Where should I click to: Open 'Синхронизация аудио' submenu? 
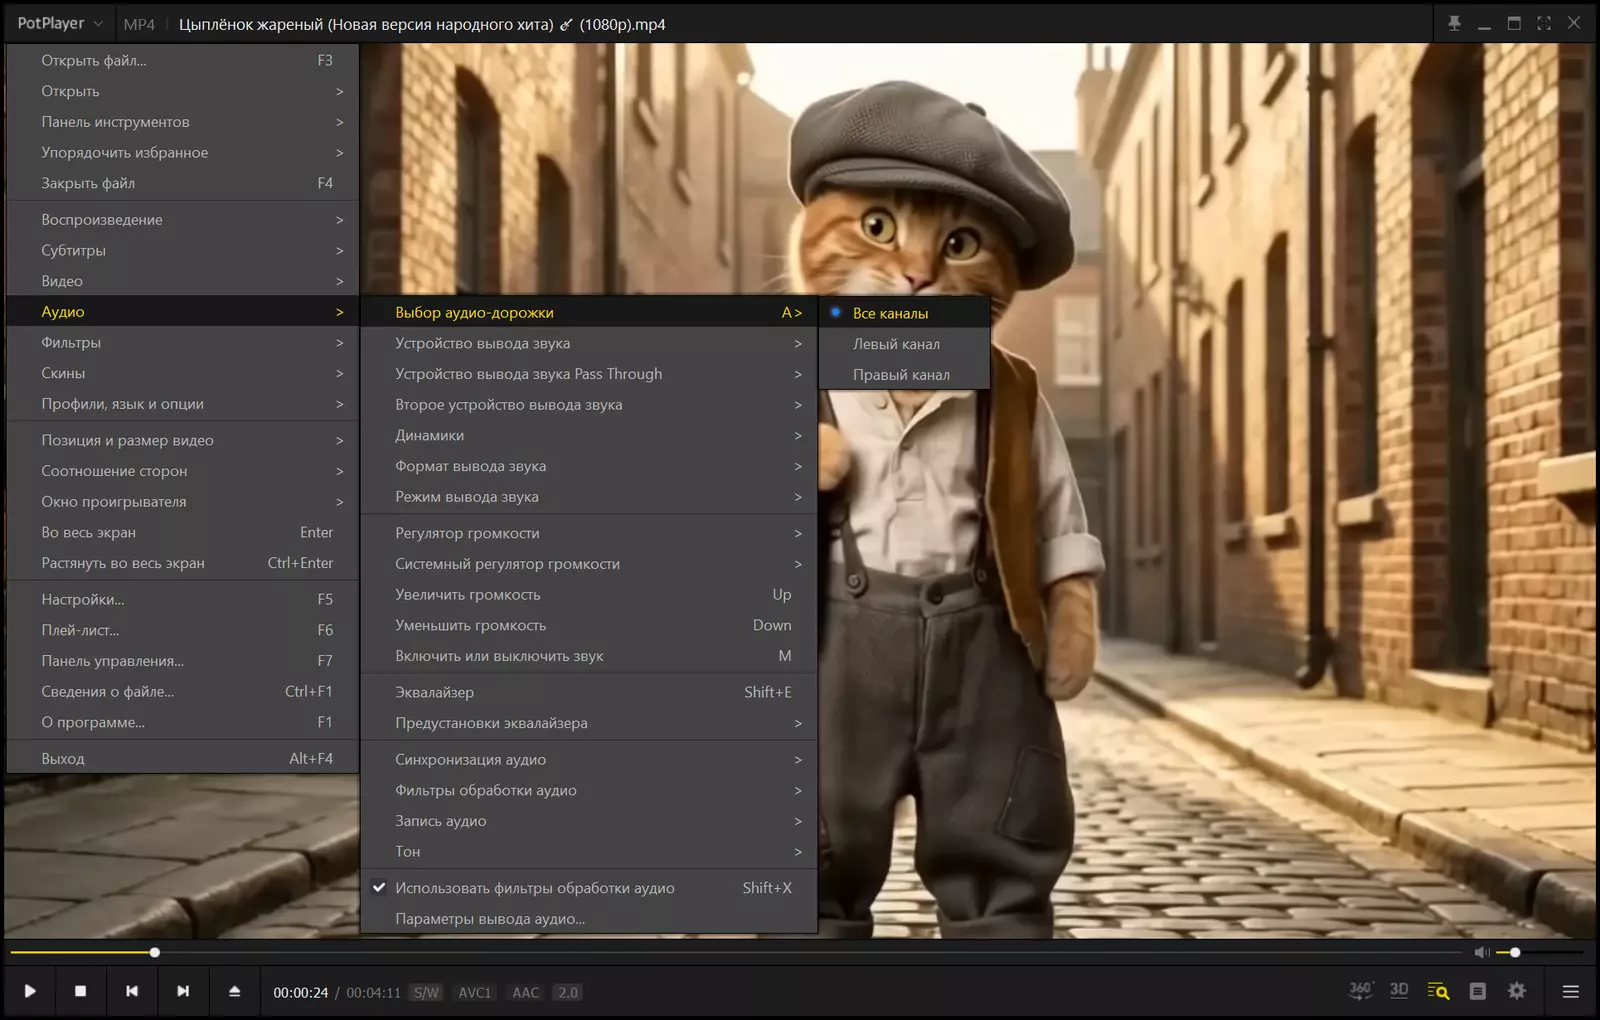click(589, 759)
